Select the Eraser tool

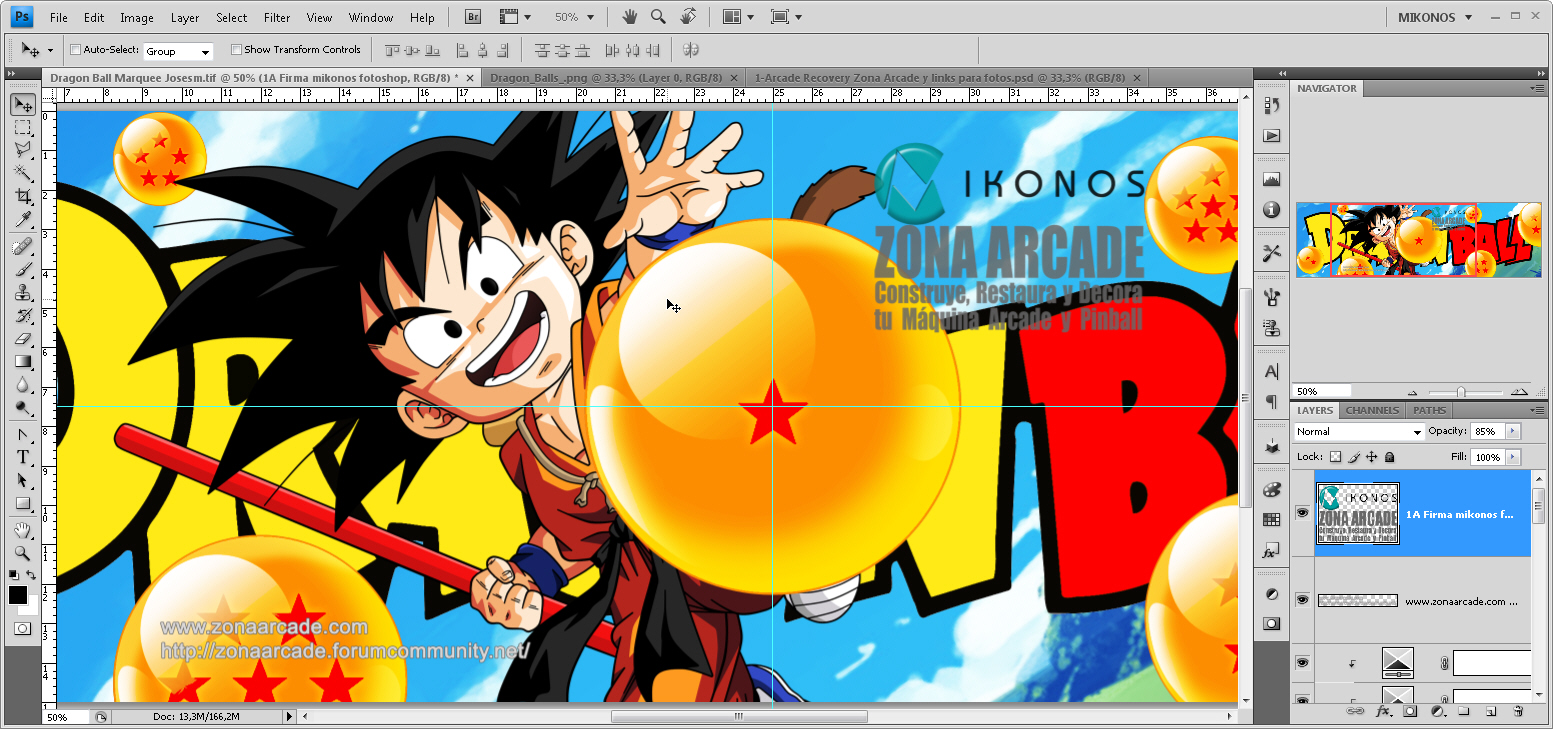[23, 338]
